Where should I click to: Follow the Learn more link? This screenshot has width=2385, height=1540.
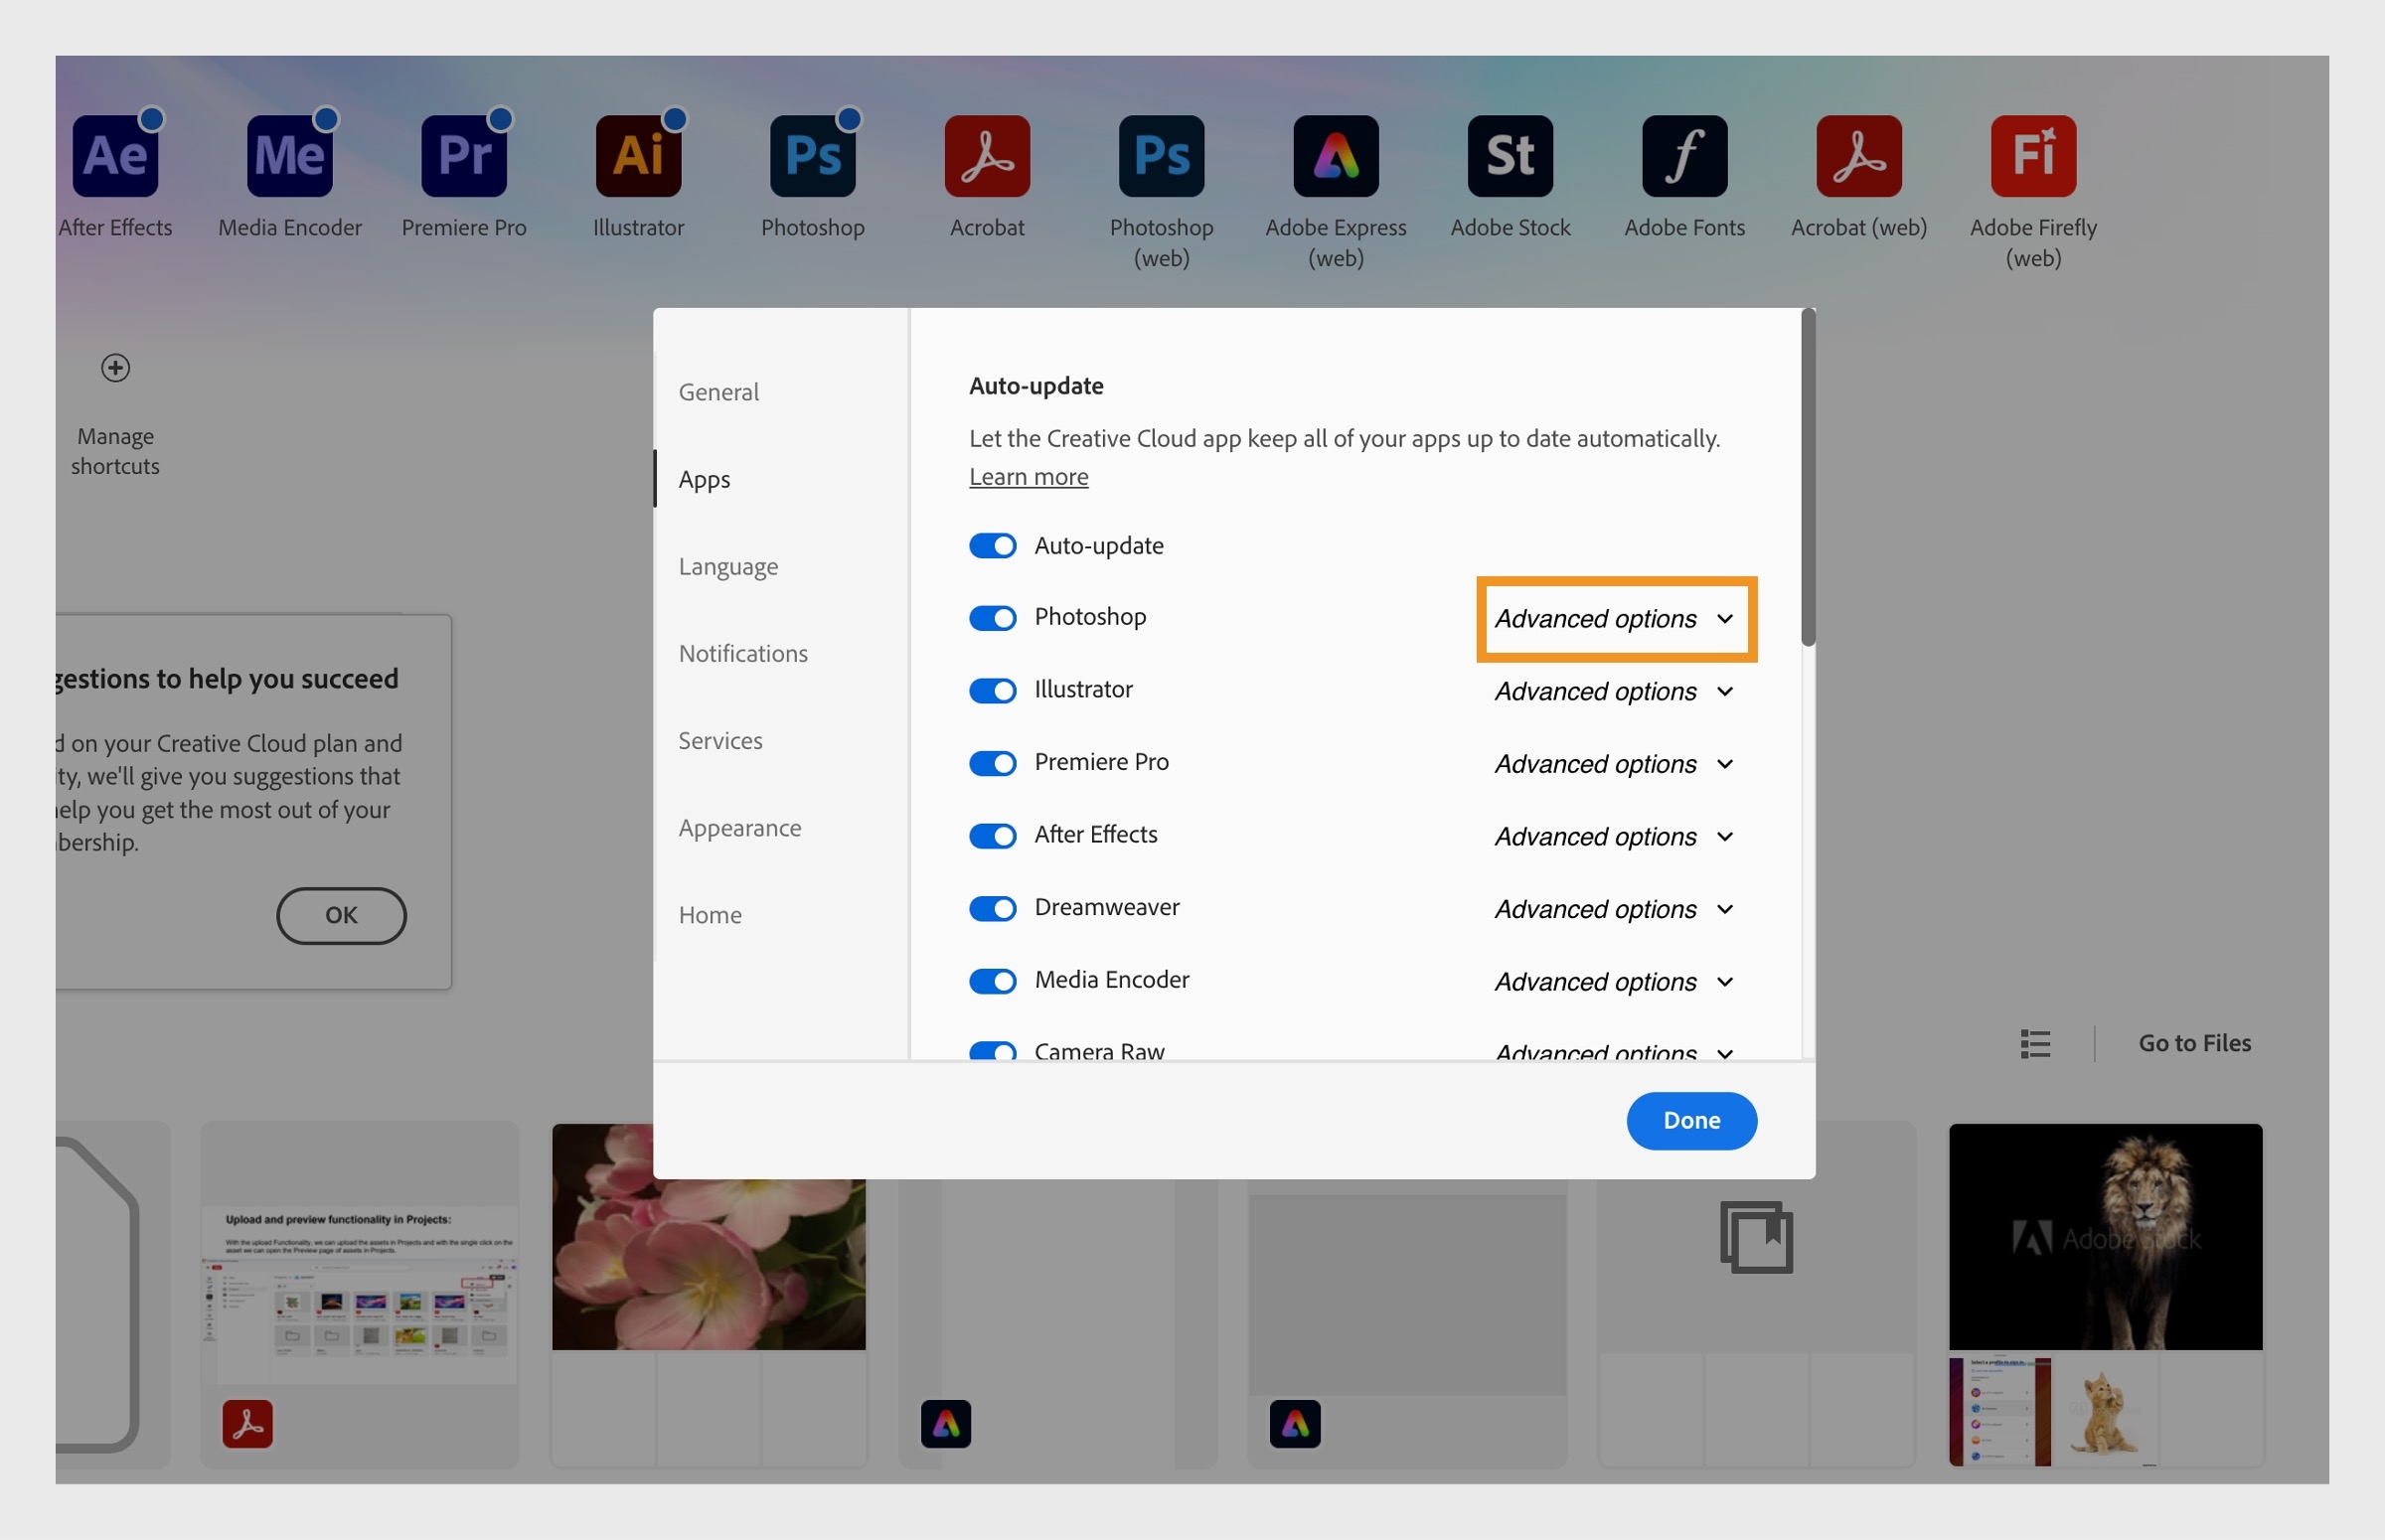point(1028,477)
